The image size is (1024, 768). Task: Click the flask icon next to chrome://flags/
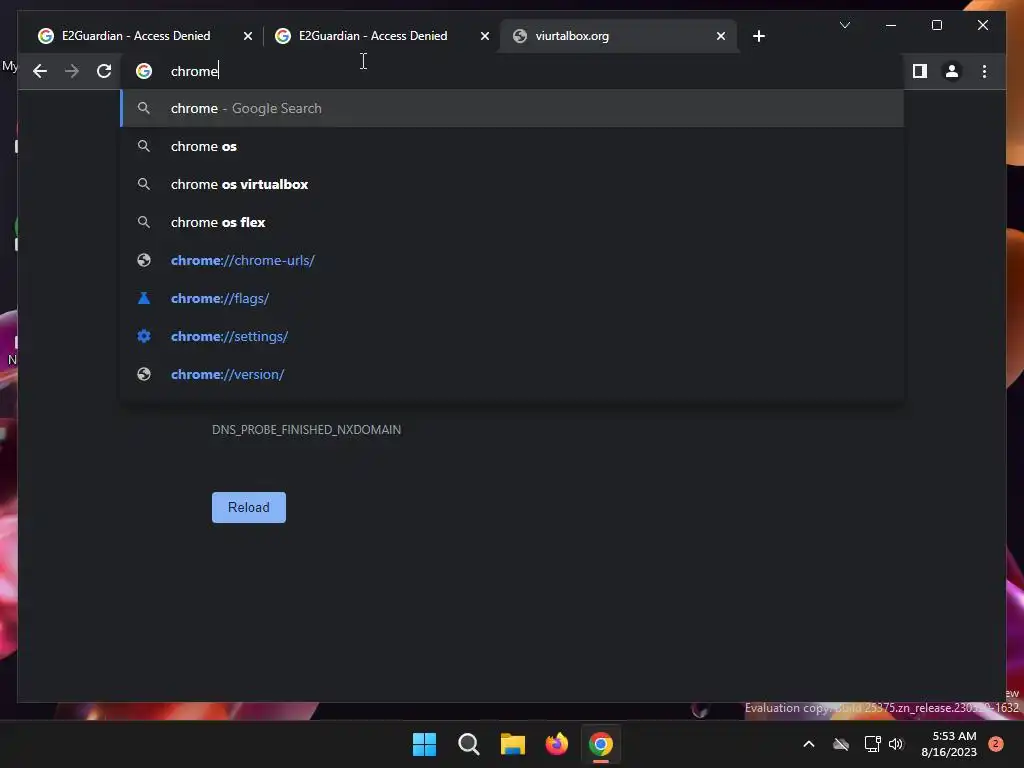144,298
